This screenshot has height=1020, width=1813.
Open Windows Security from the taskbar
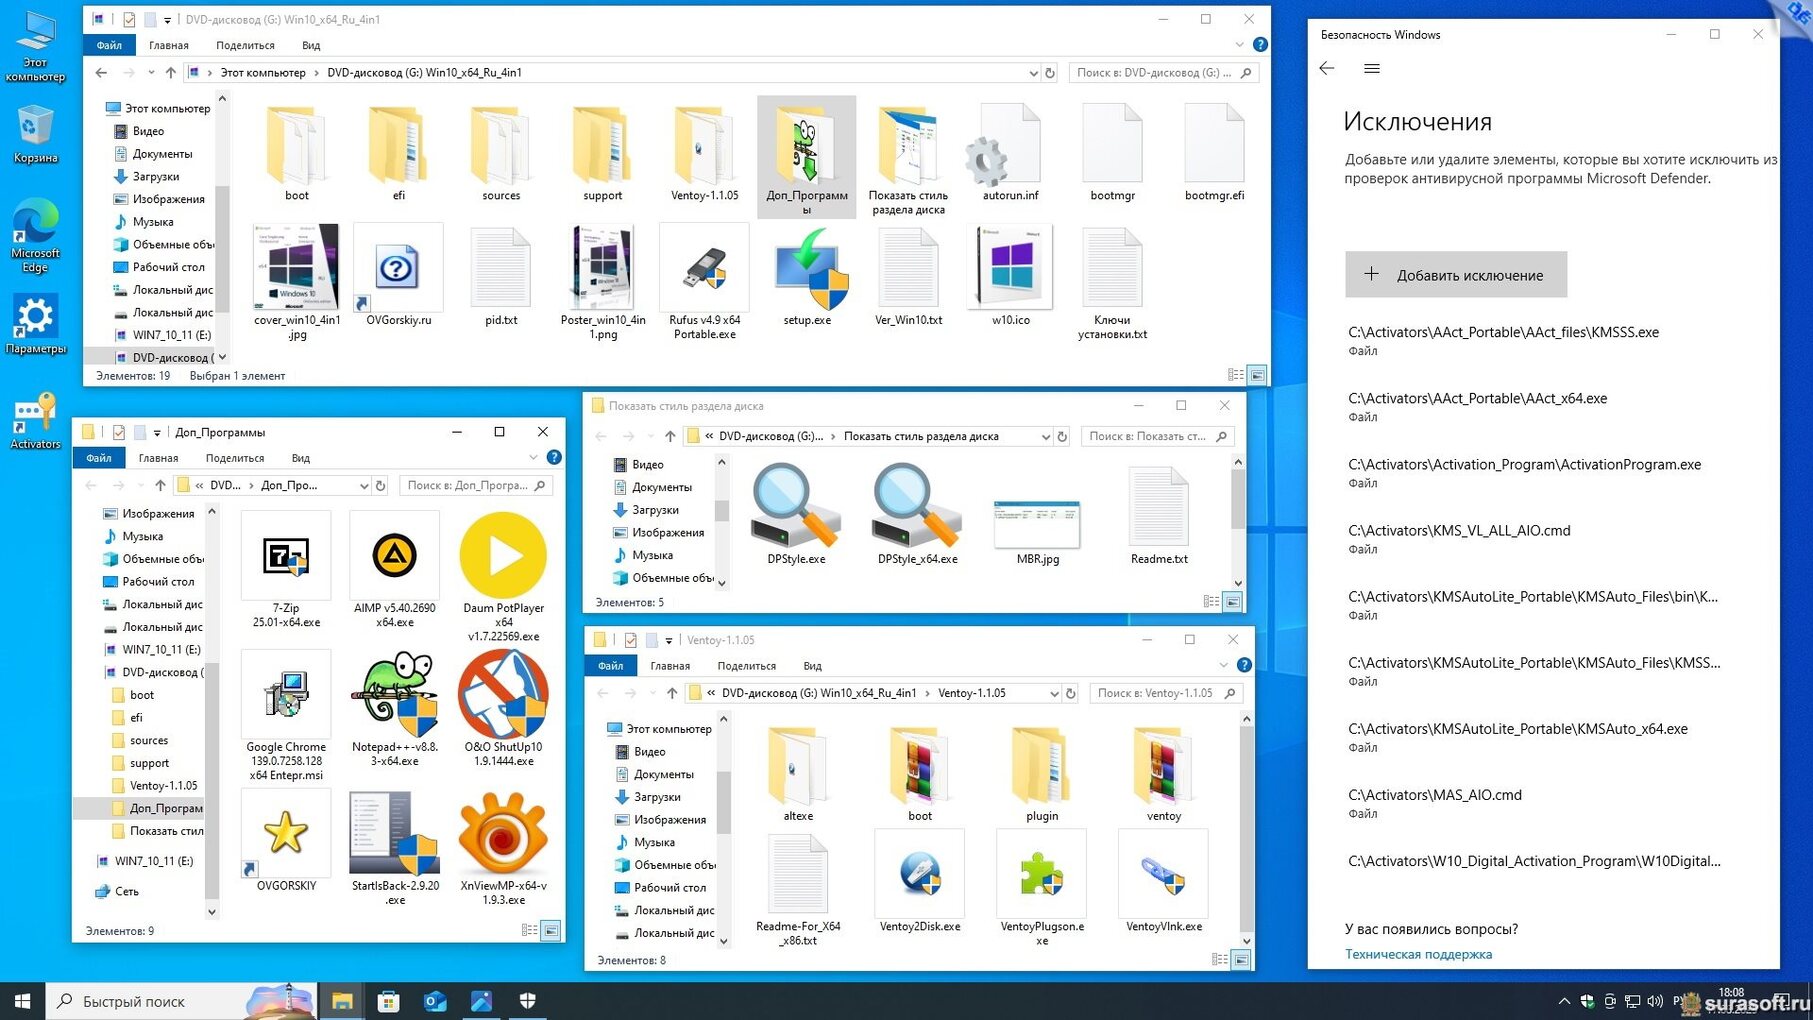pyautogui.click(x=528, y=1001)
